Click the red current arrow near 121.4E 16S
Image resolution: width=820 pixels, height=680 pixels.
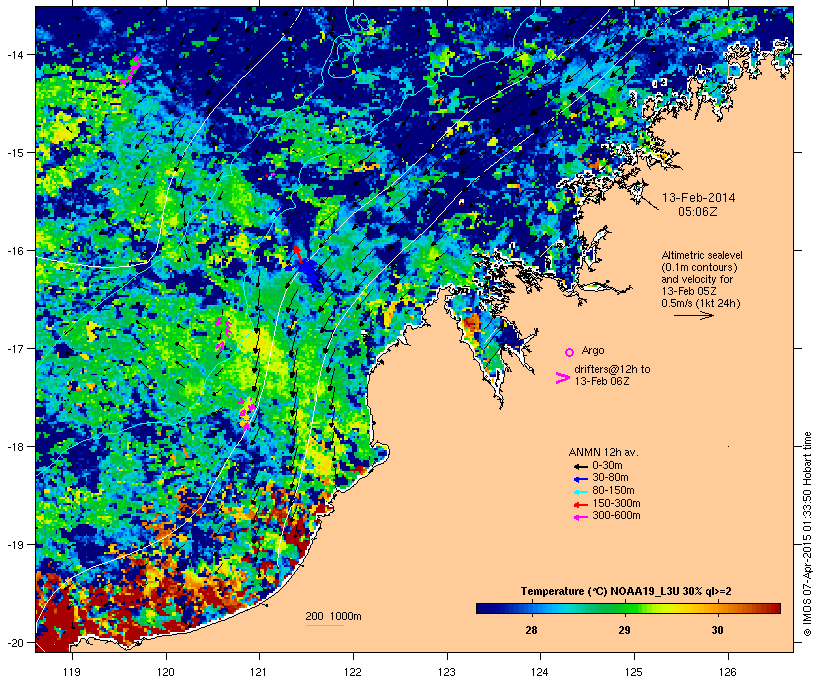pyautogui.click(x=298, y=254)
